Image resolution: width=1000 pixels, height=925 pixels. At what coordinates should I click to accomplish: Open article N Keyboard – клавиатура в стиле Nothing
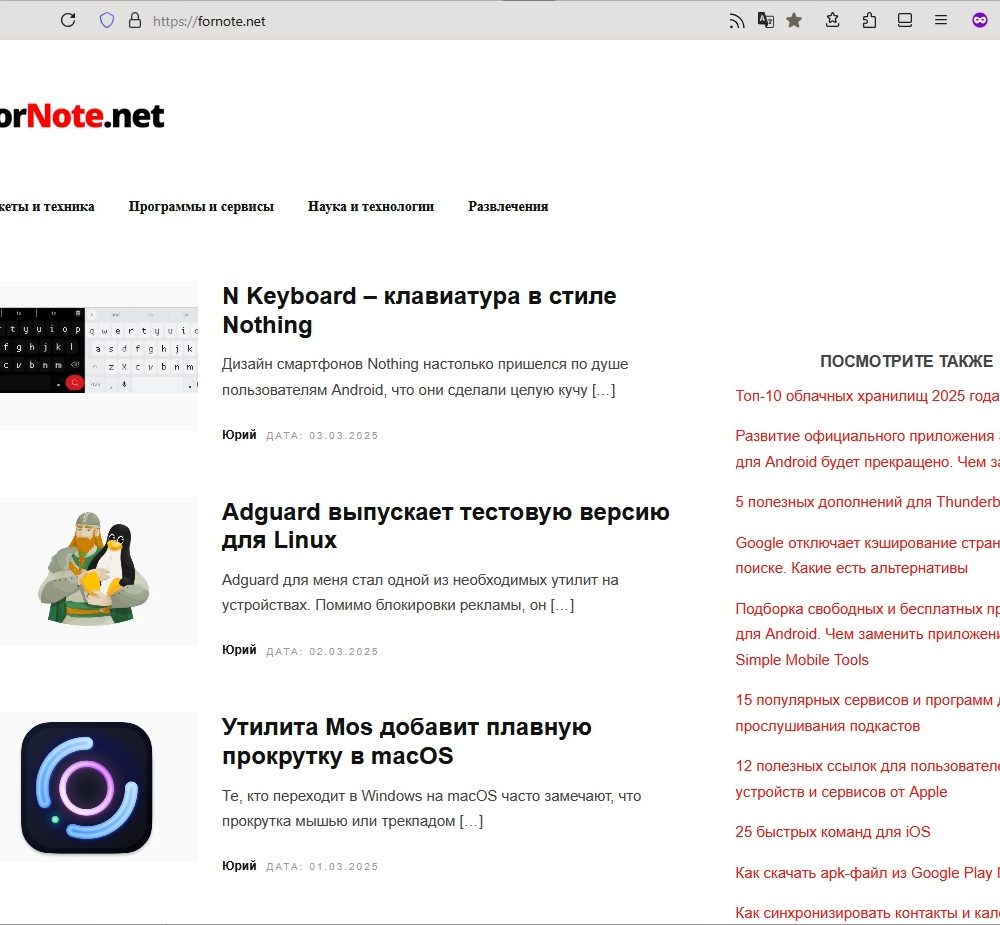click(x=419, y=310)
